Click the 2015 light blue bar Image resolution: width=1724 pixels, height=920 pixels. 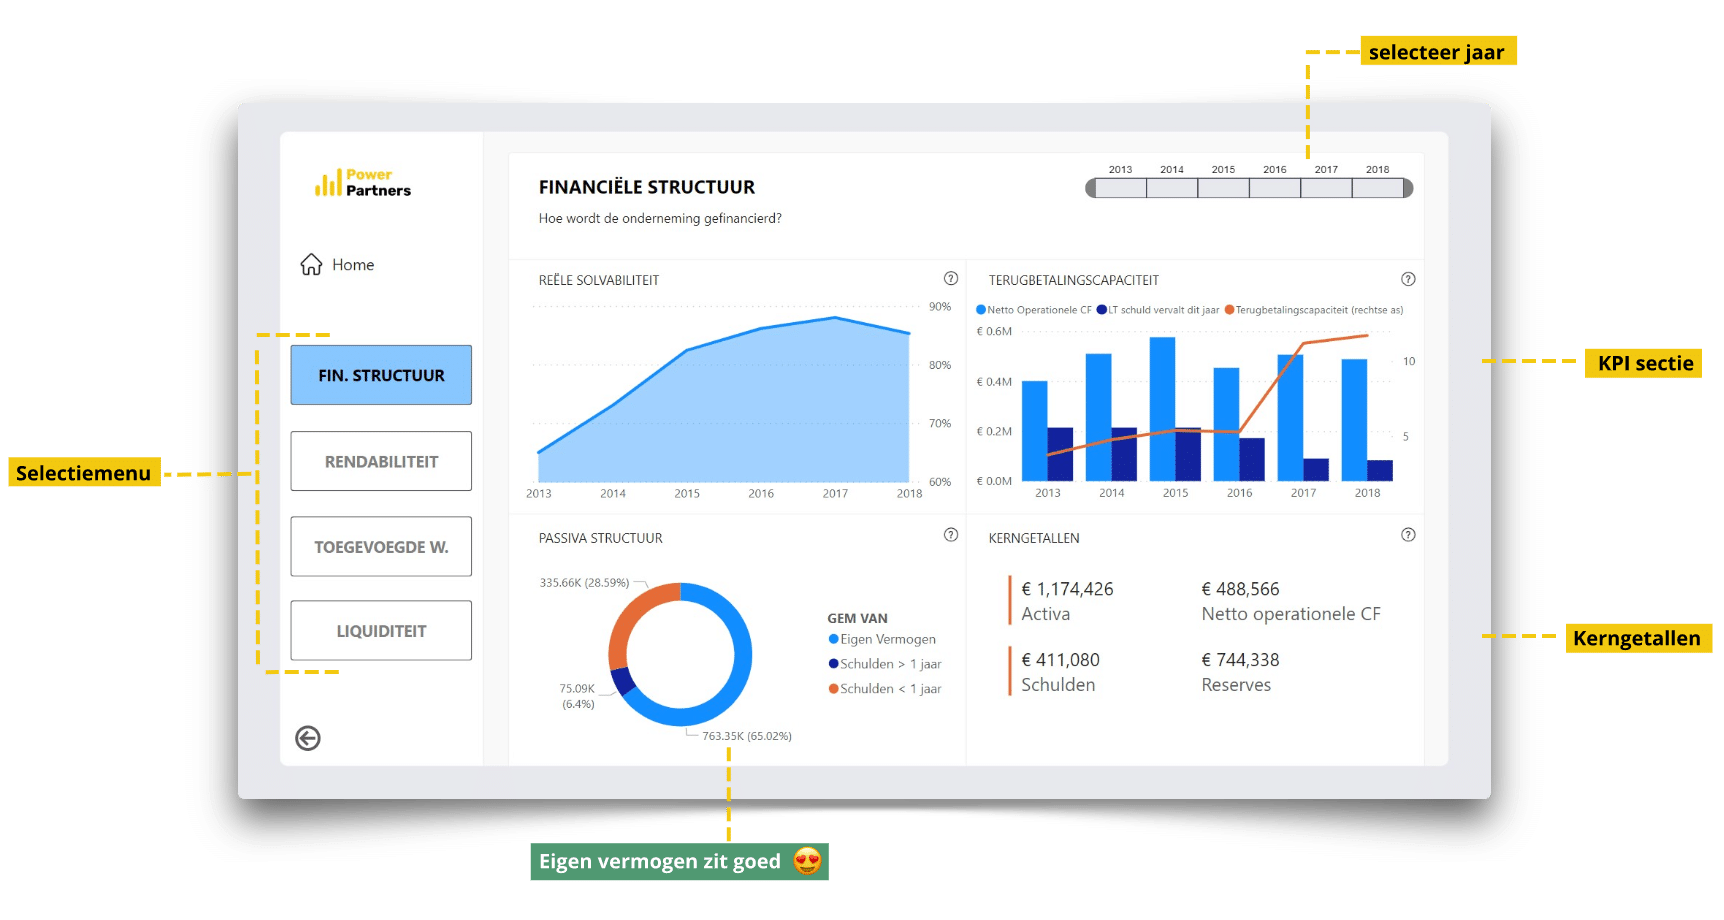pos(1162,409)
